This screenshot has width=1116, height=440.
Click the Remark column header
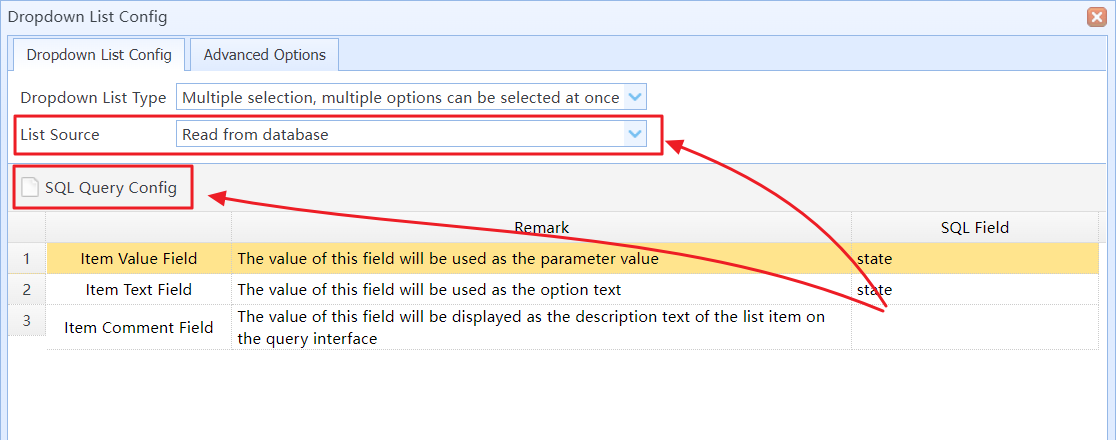point(542,228)
